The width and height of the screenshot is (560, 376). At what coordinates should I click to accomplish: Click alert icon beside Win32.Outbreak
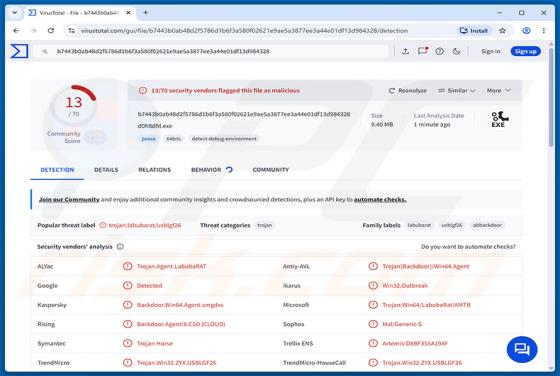click(373, 285)
